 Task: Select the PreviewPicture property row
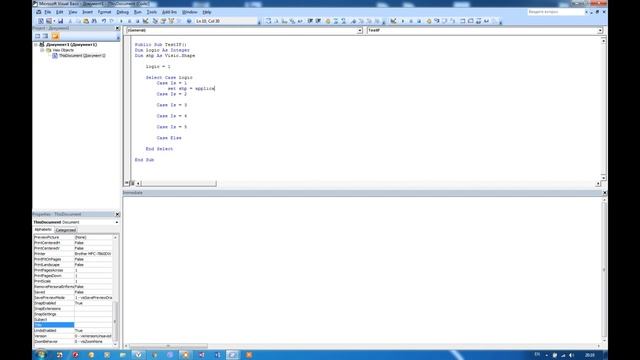pyautogui.click(x=73, y=237)
